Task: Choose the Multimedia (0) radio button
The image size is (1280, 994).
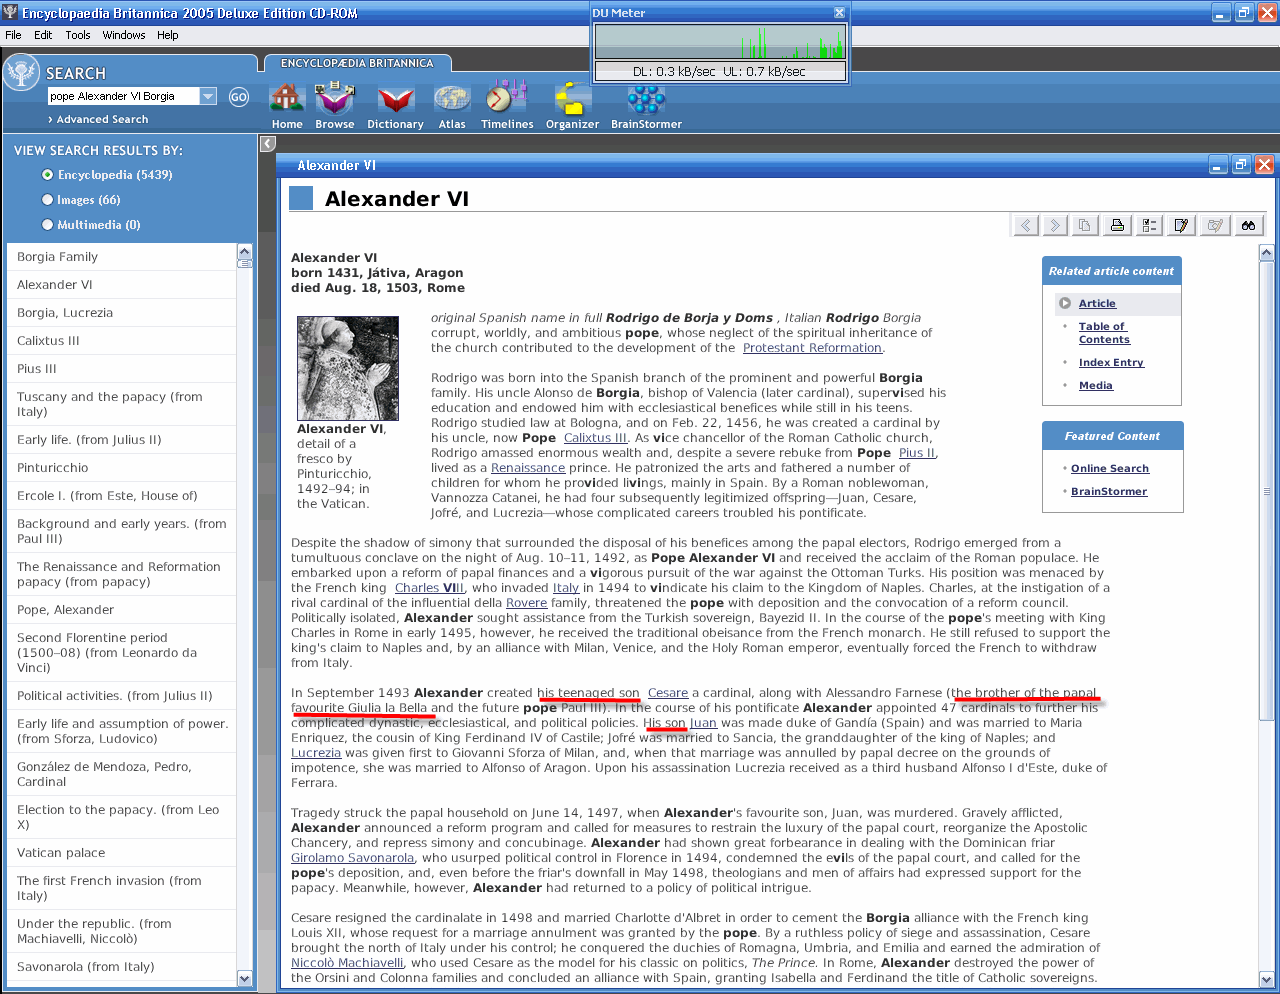Action: (47, 225)
